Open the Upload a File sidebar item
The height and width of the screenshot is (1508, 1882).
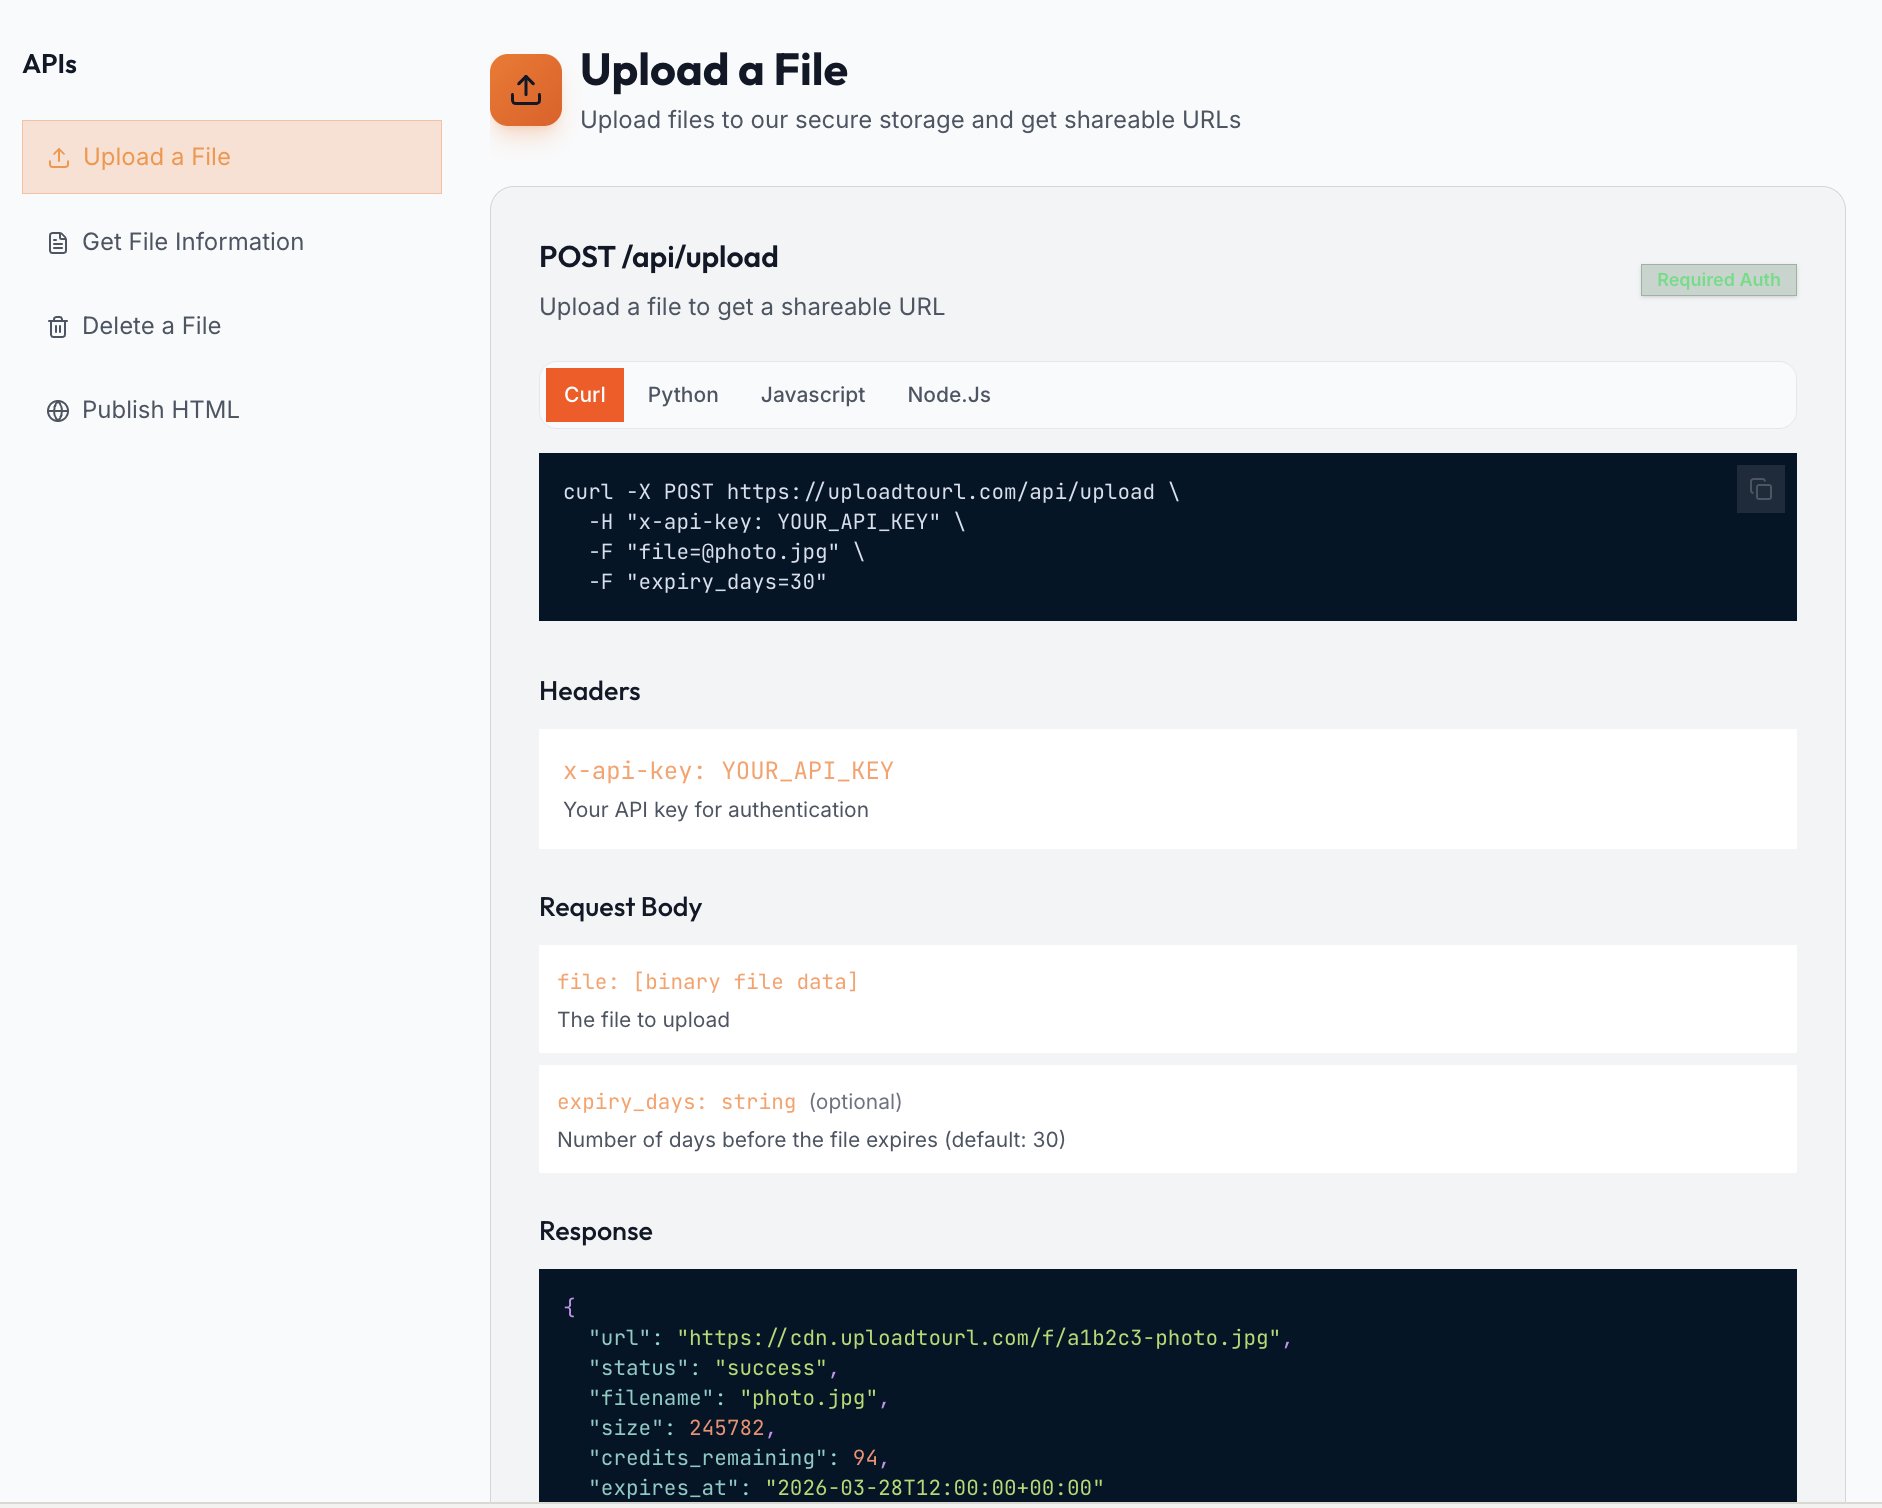(232, 157)
